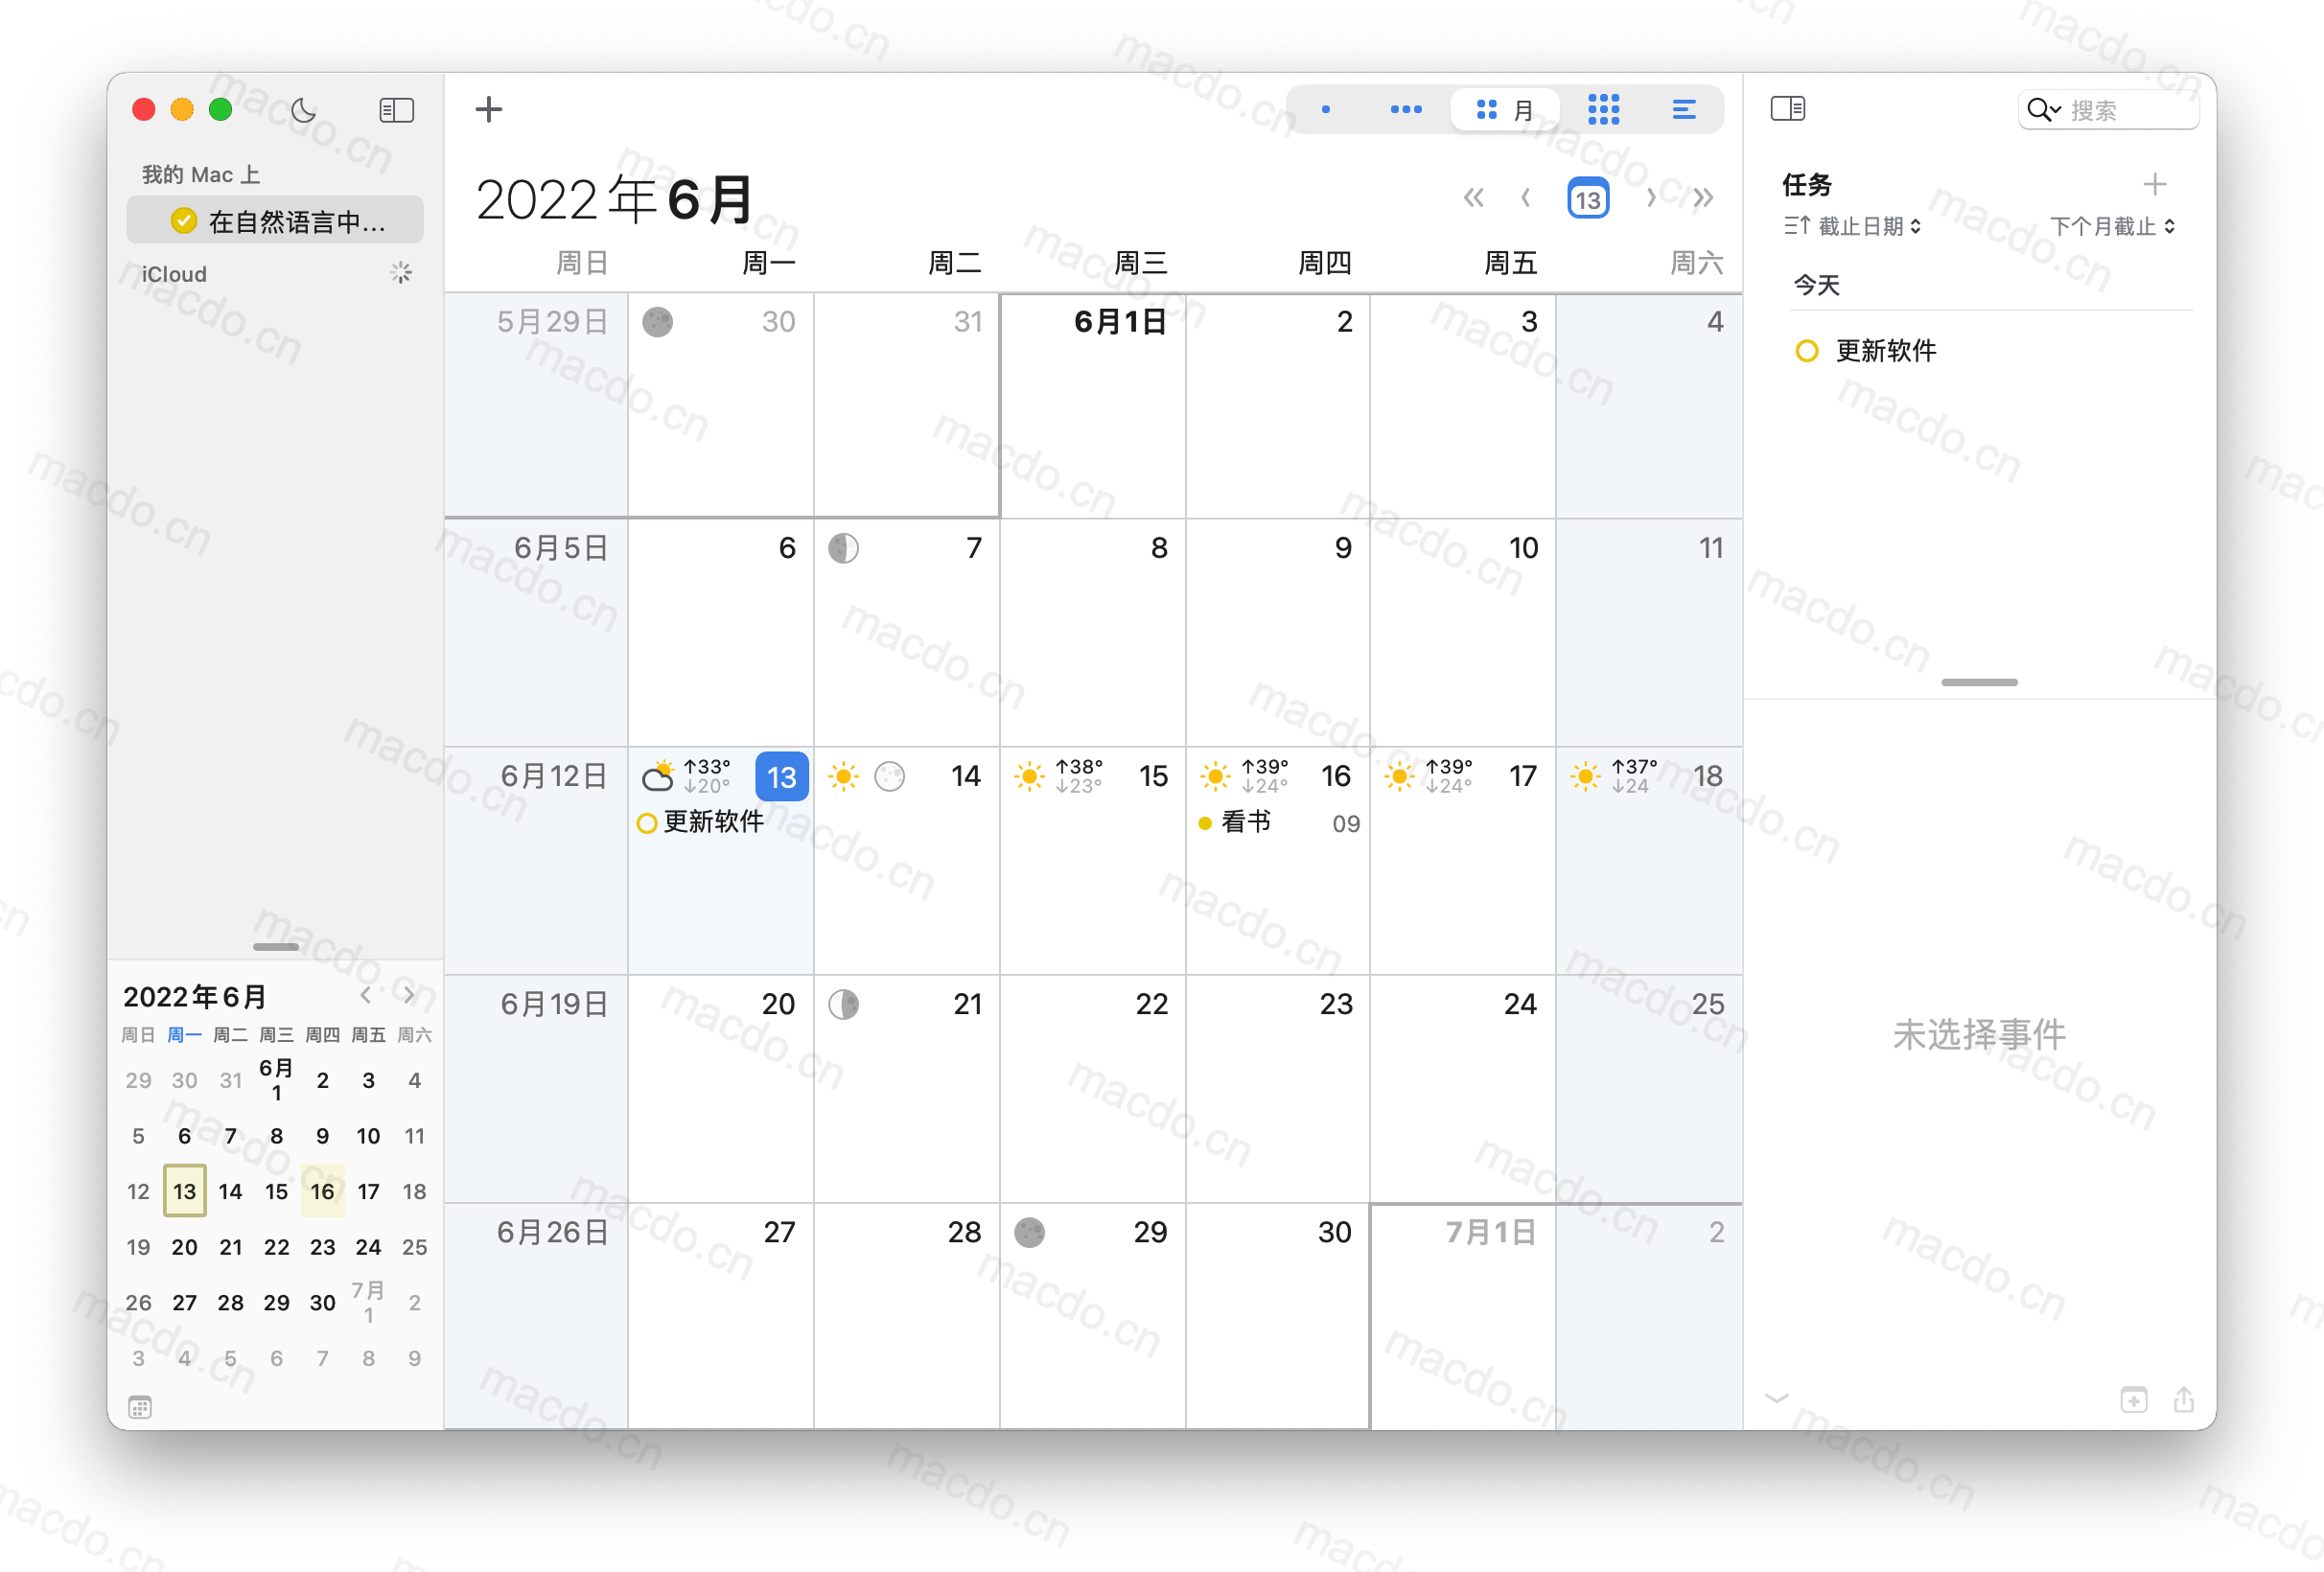This screenshot has height=1572, width=2324.
Task: Click the iCloud syncing spinner icon
Action: tap(401, 273)
